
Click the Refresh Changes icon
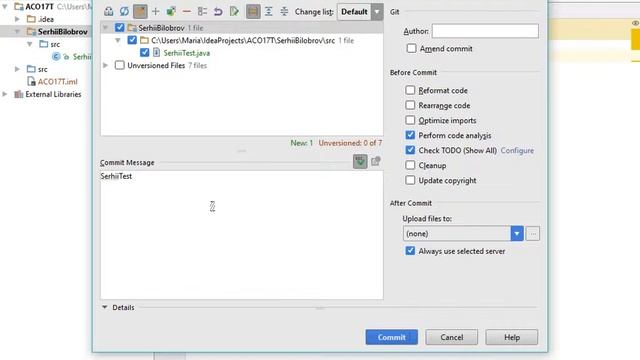[x=124, y=11]
